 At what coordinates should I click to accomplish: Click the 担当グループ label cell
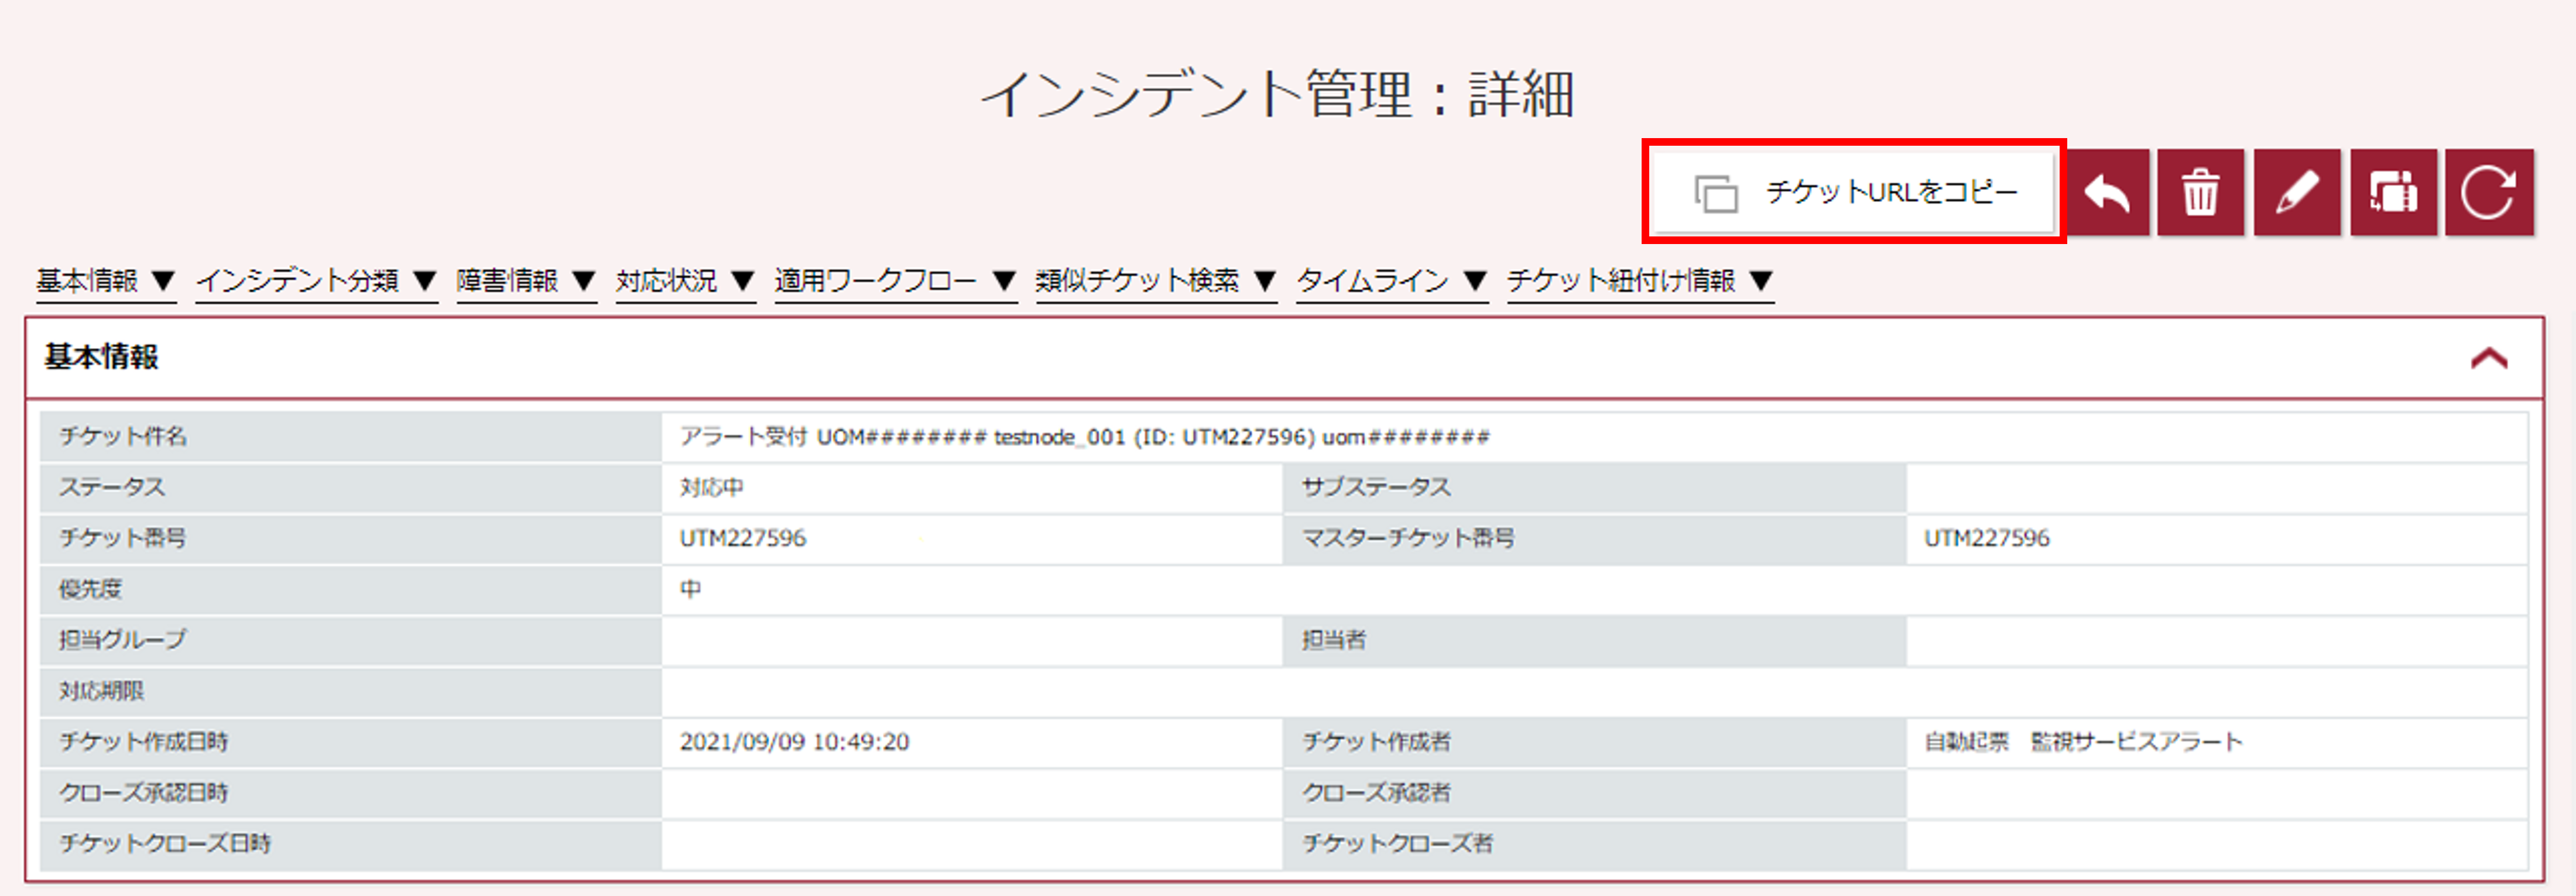click(x=351, y=640)
